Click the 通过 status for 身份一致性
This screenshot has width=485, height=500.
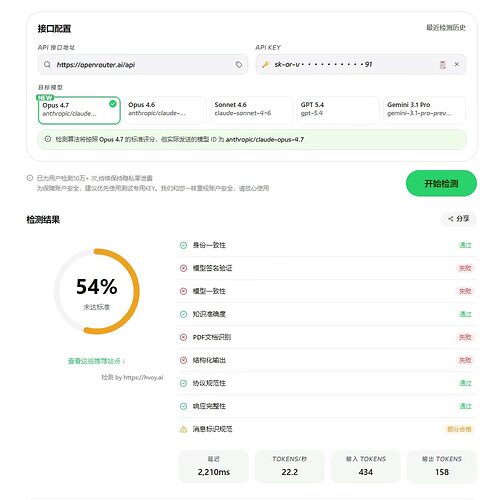coord(465,245)
